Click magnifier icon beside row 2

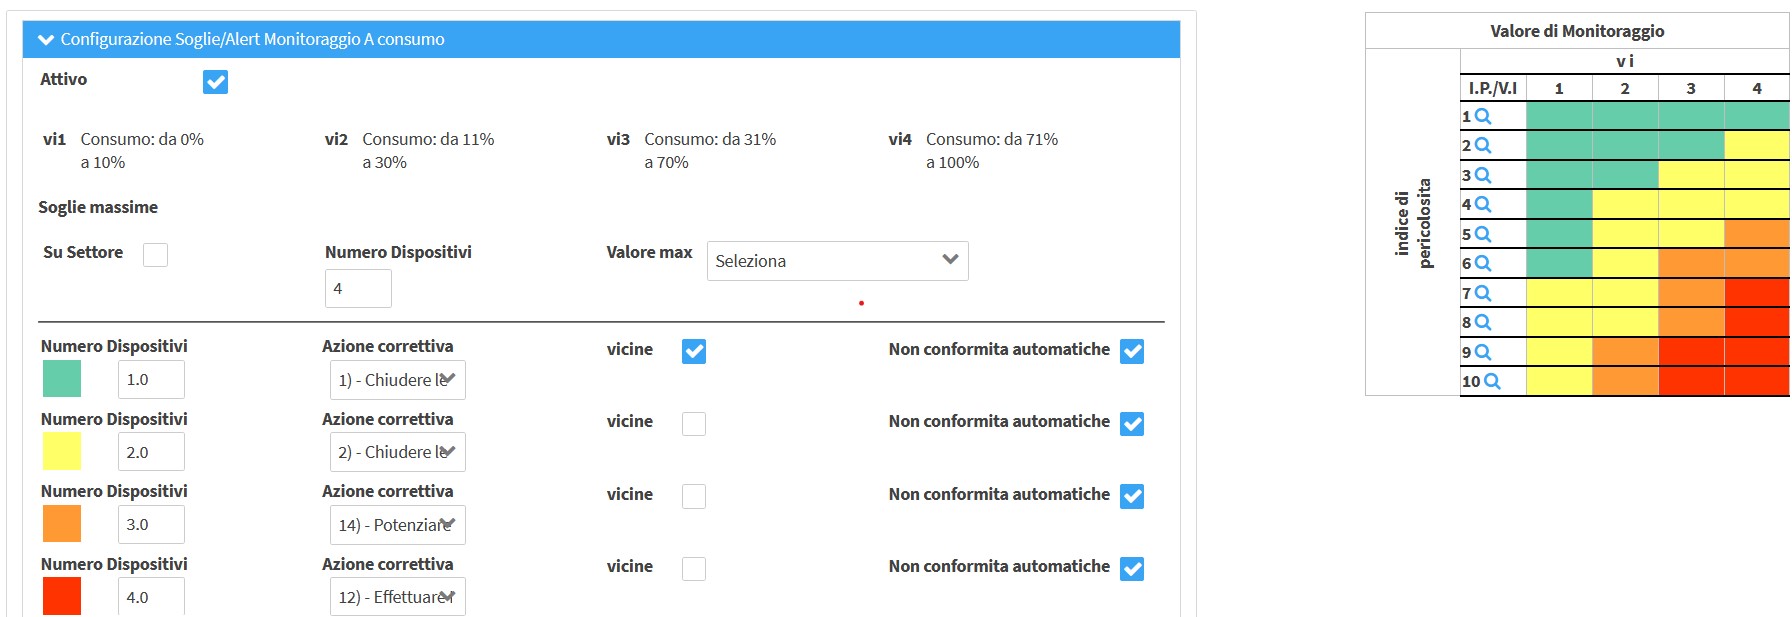click(1483, 146)
